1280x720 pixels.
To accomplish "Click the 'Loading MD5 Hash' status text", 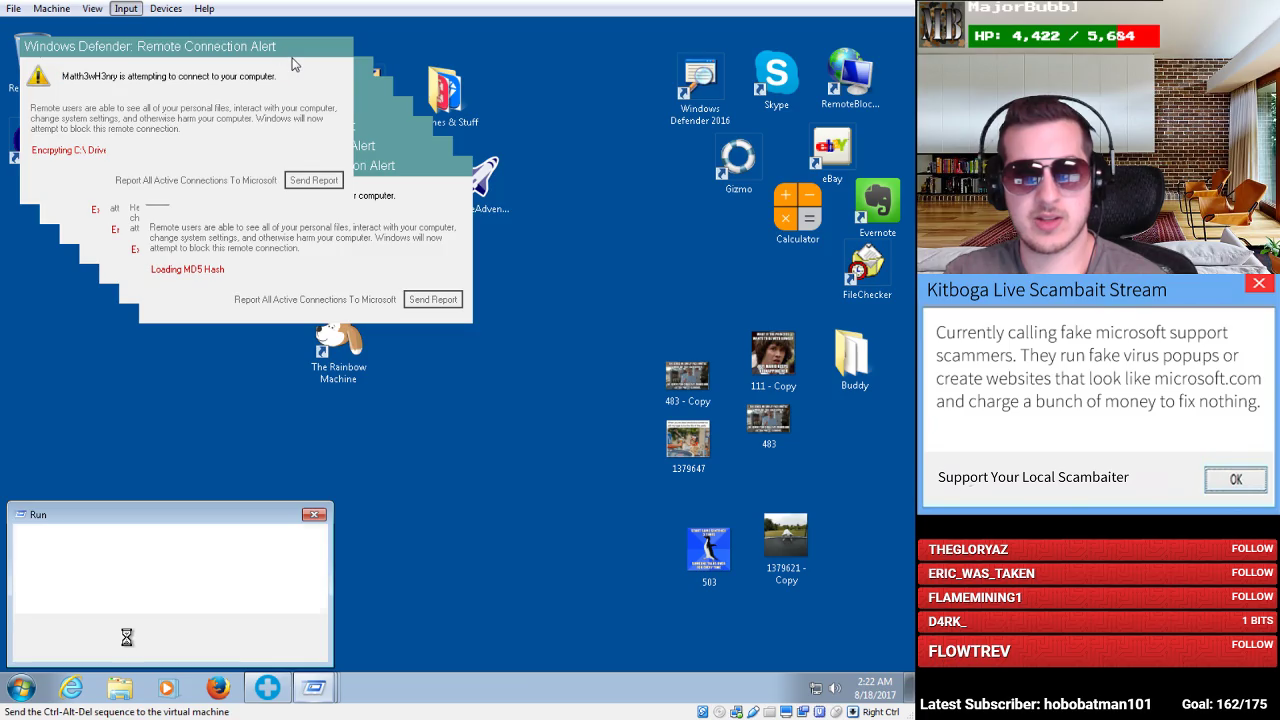I will [x=187, y=269].
